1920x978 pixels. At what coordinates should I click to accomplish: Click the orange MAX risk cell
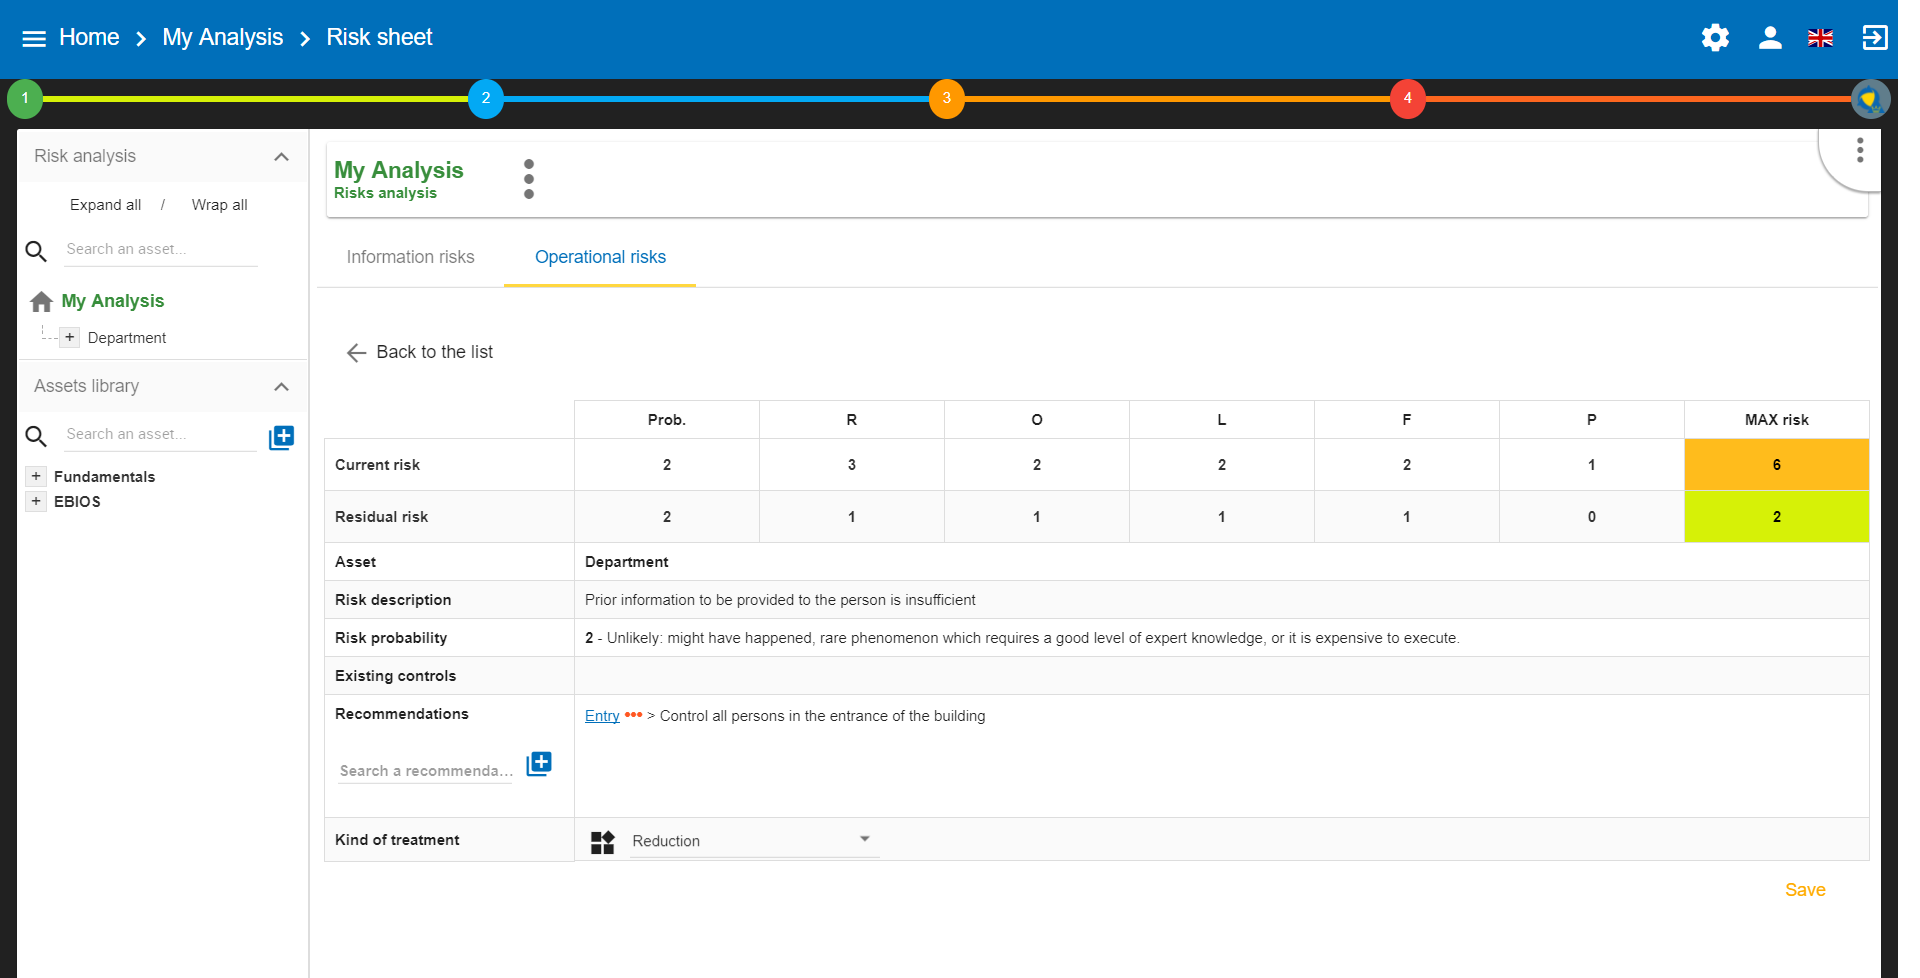tap(1776, 465)
